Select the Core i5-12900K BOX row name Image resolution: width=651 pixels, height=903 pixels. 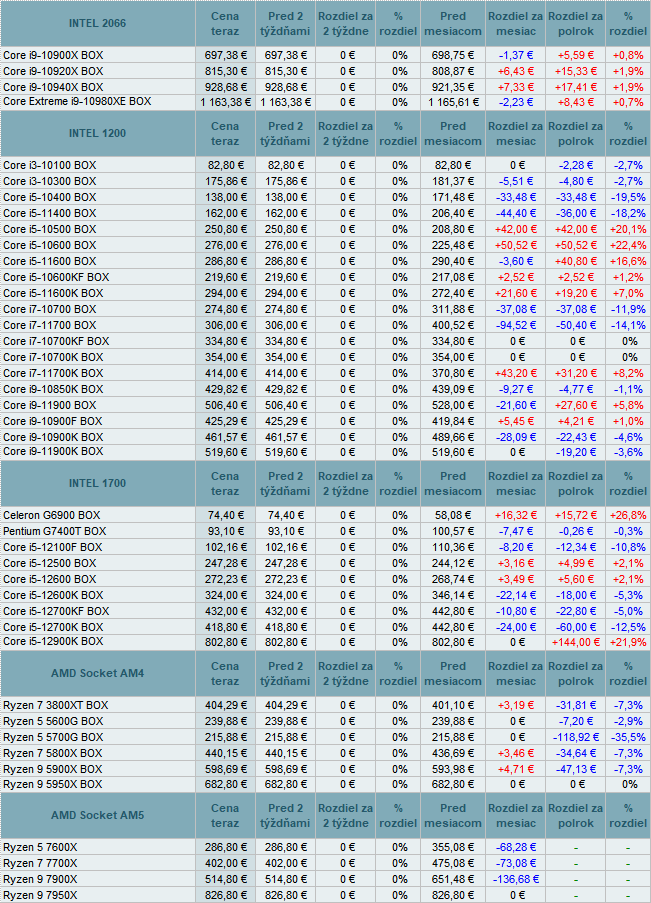click(53, 642)
